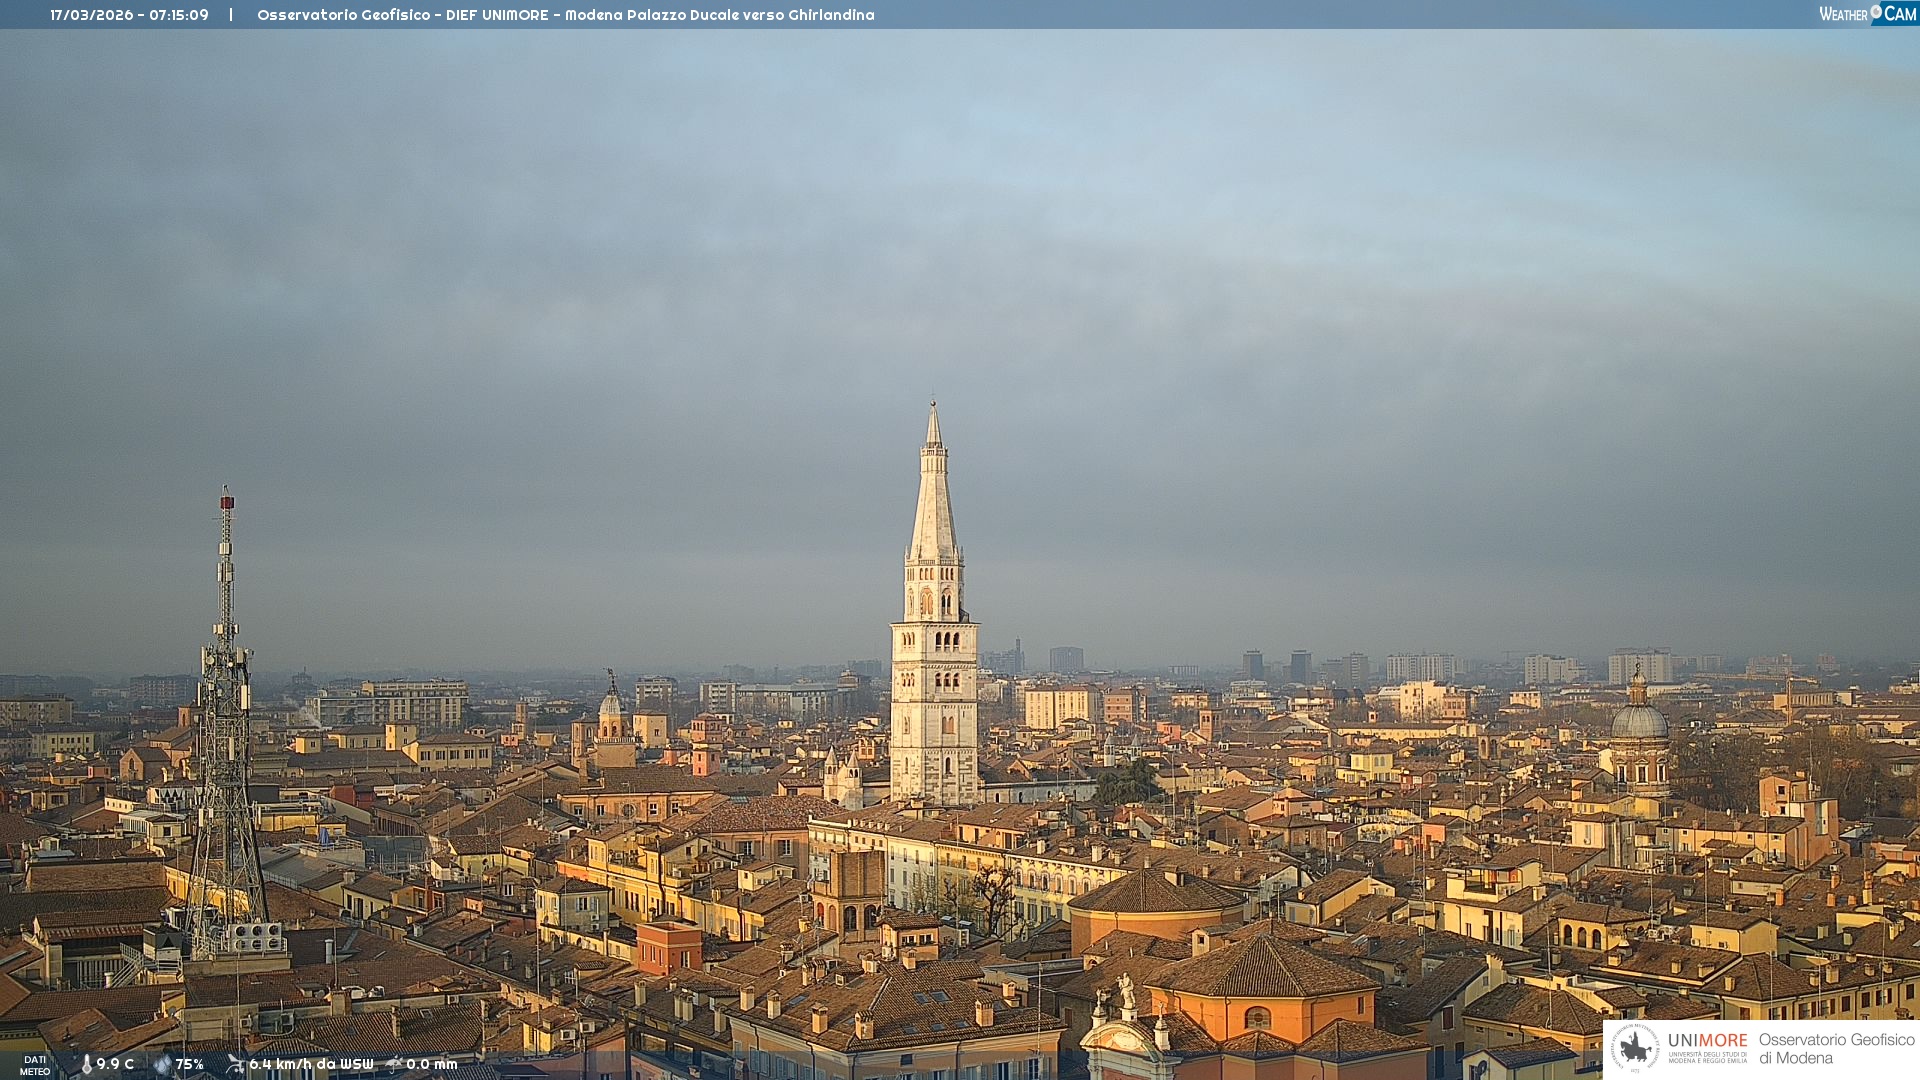This screenshot has width=1920, height=1080.
Task: Click the 75% humidity value
Action: click(x=190, y=1064)
